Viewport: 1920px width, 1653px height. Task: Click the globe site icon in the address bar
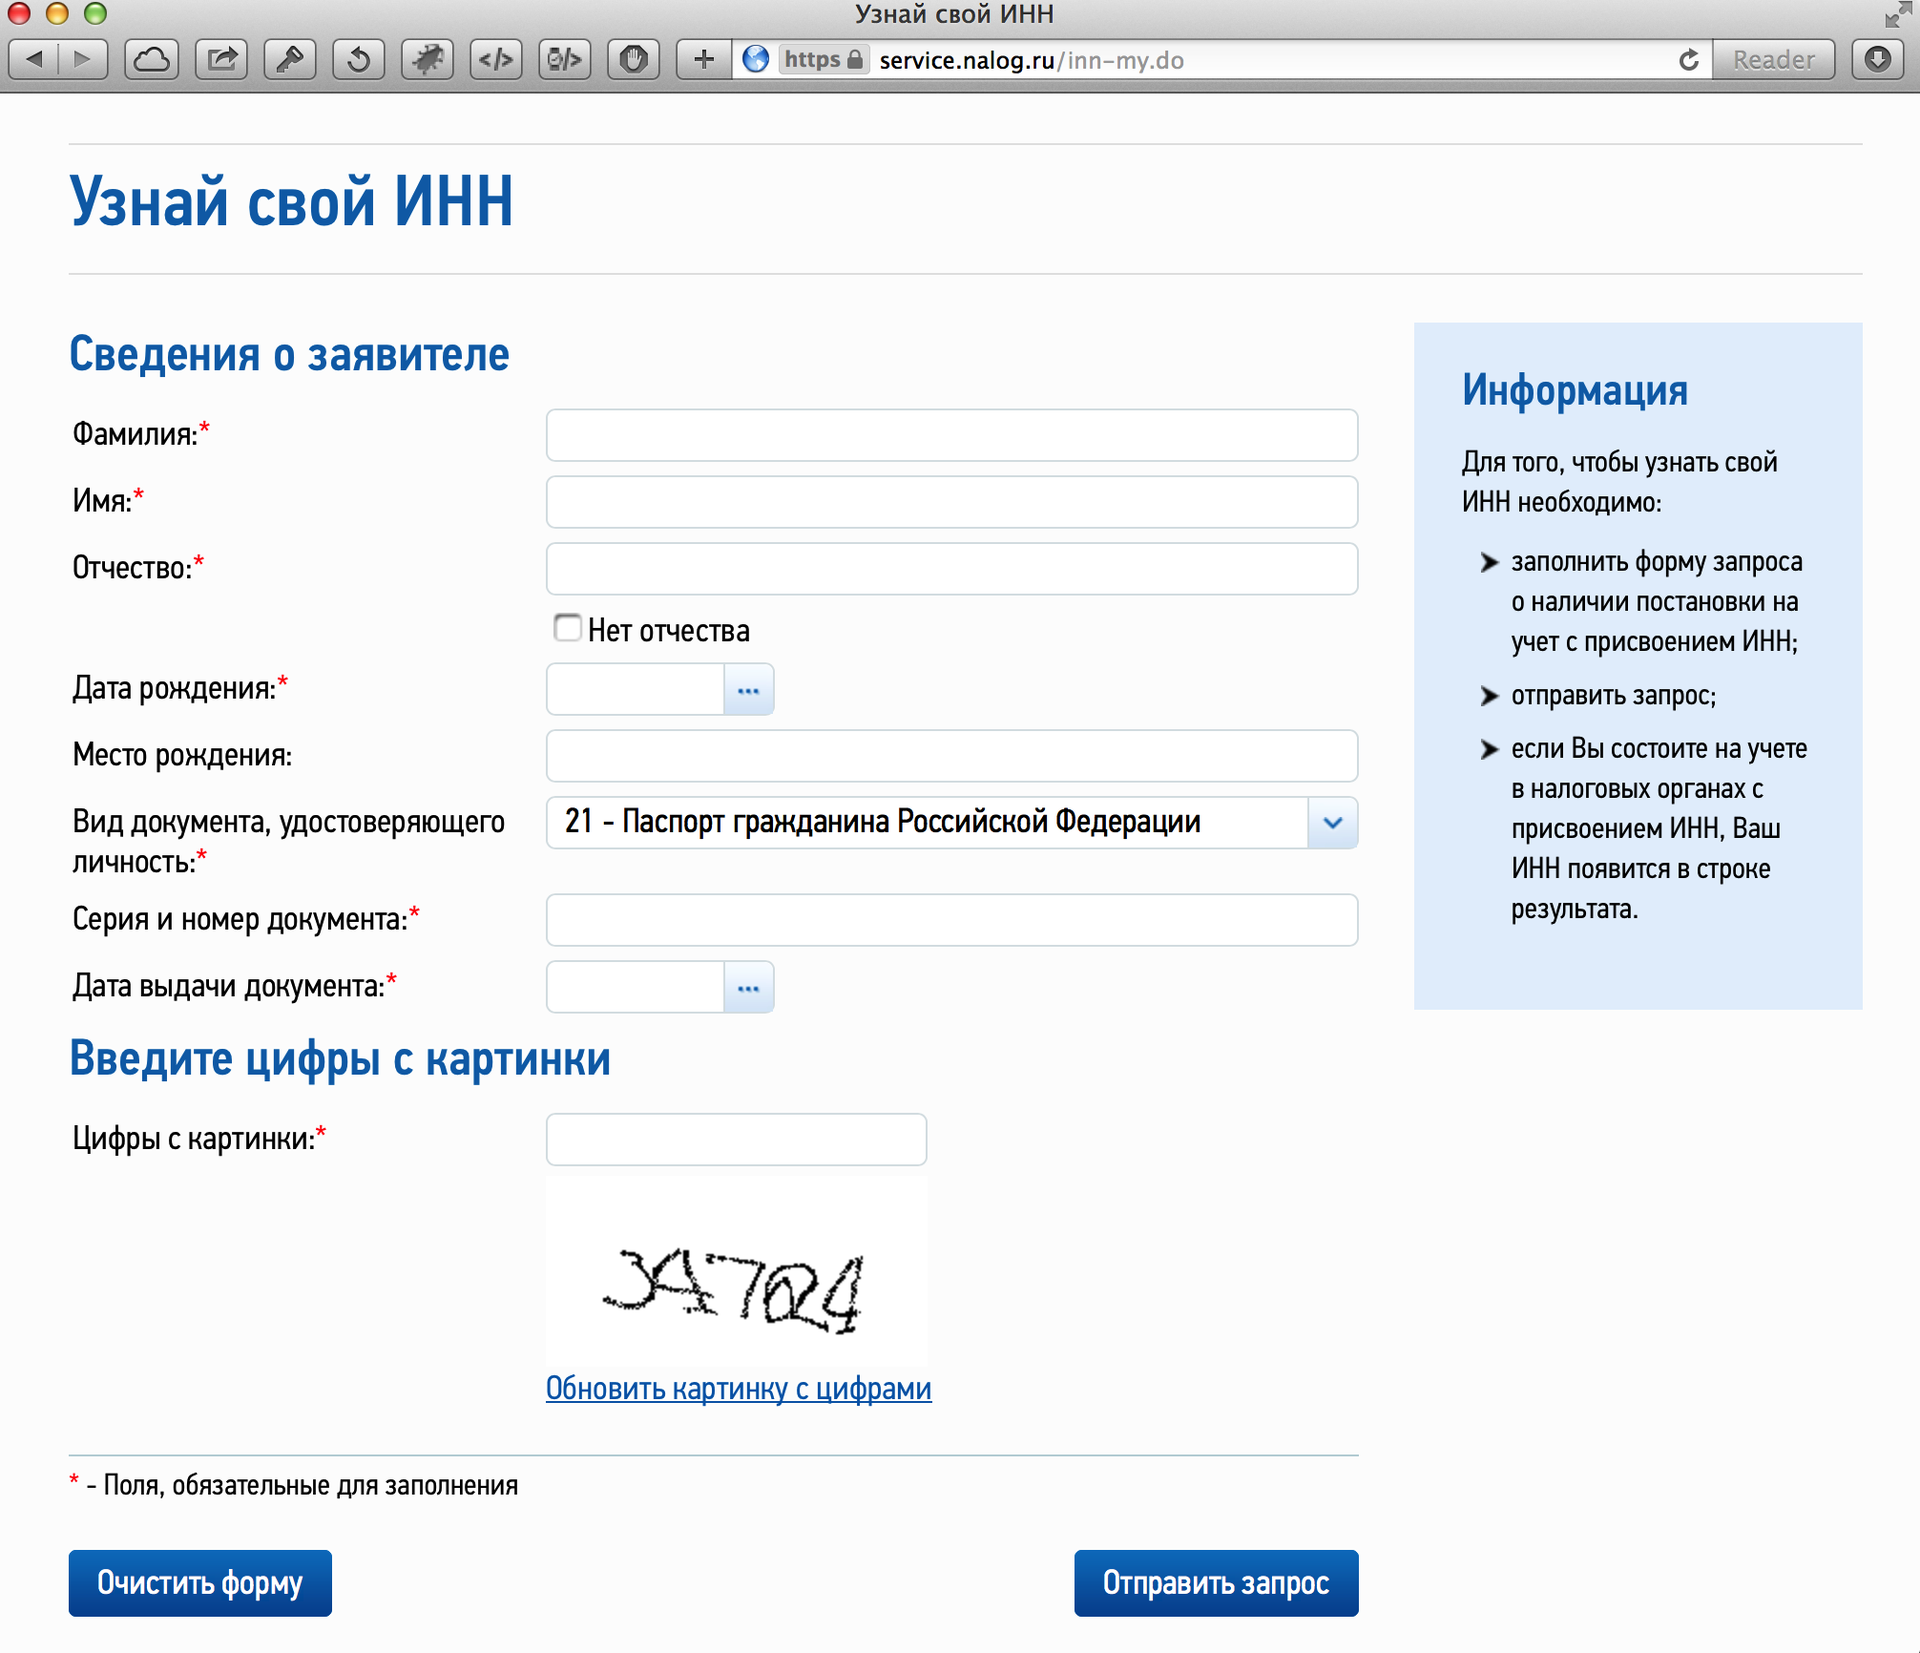pos(756,59)
